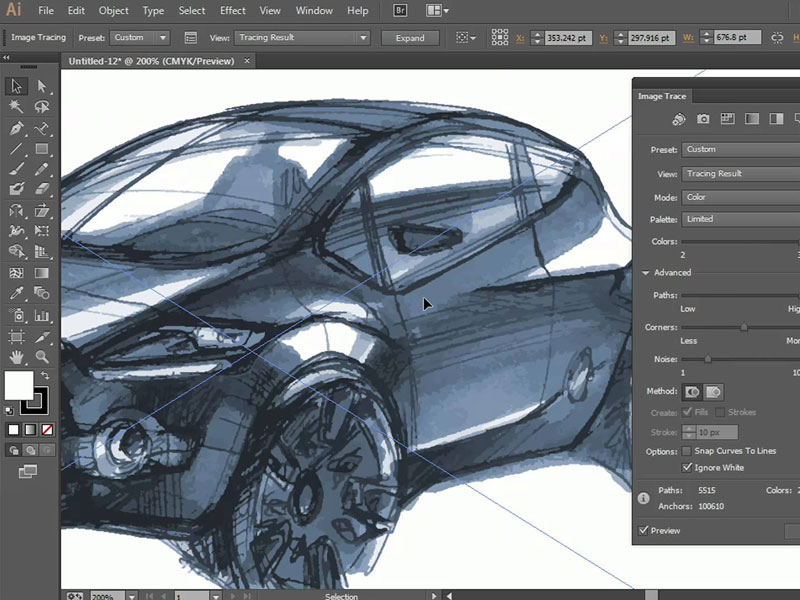The width and height of the screenshot is (800, 600).
Task: Open the Window menu
Action: pos(314,10)
